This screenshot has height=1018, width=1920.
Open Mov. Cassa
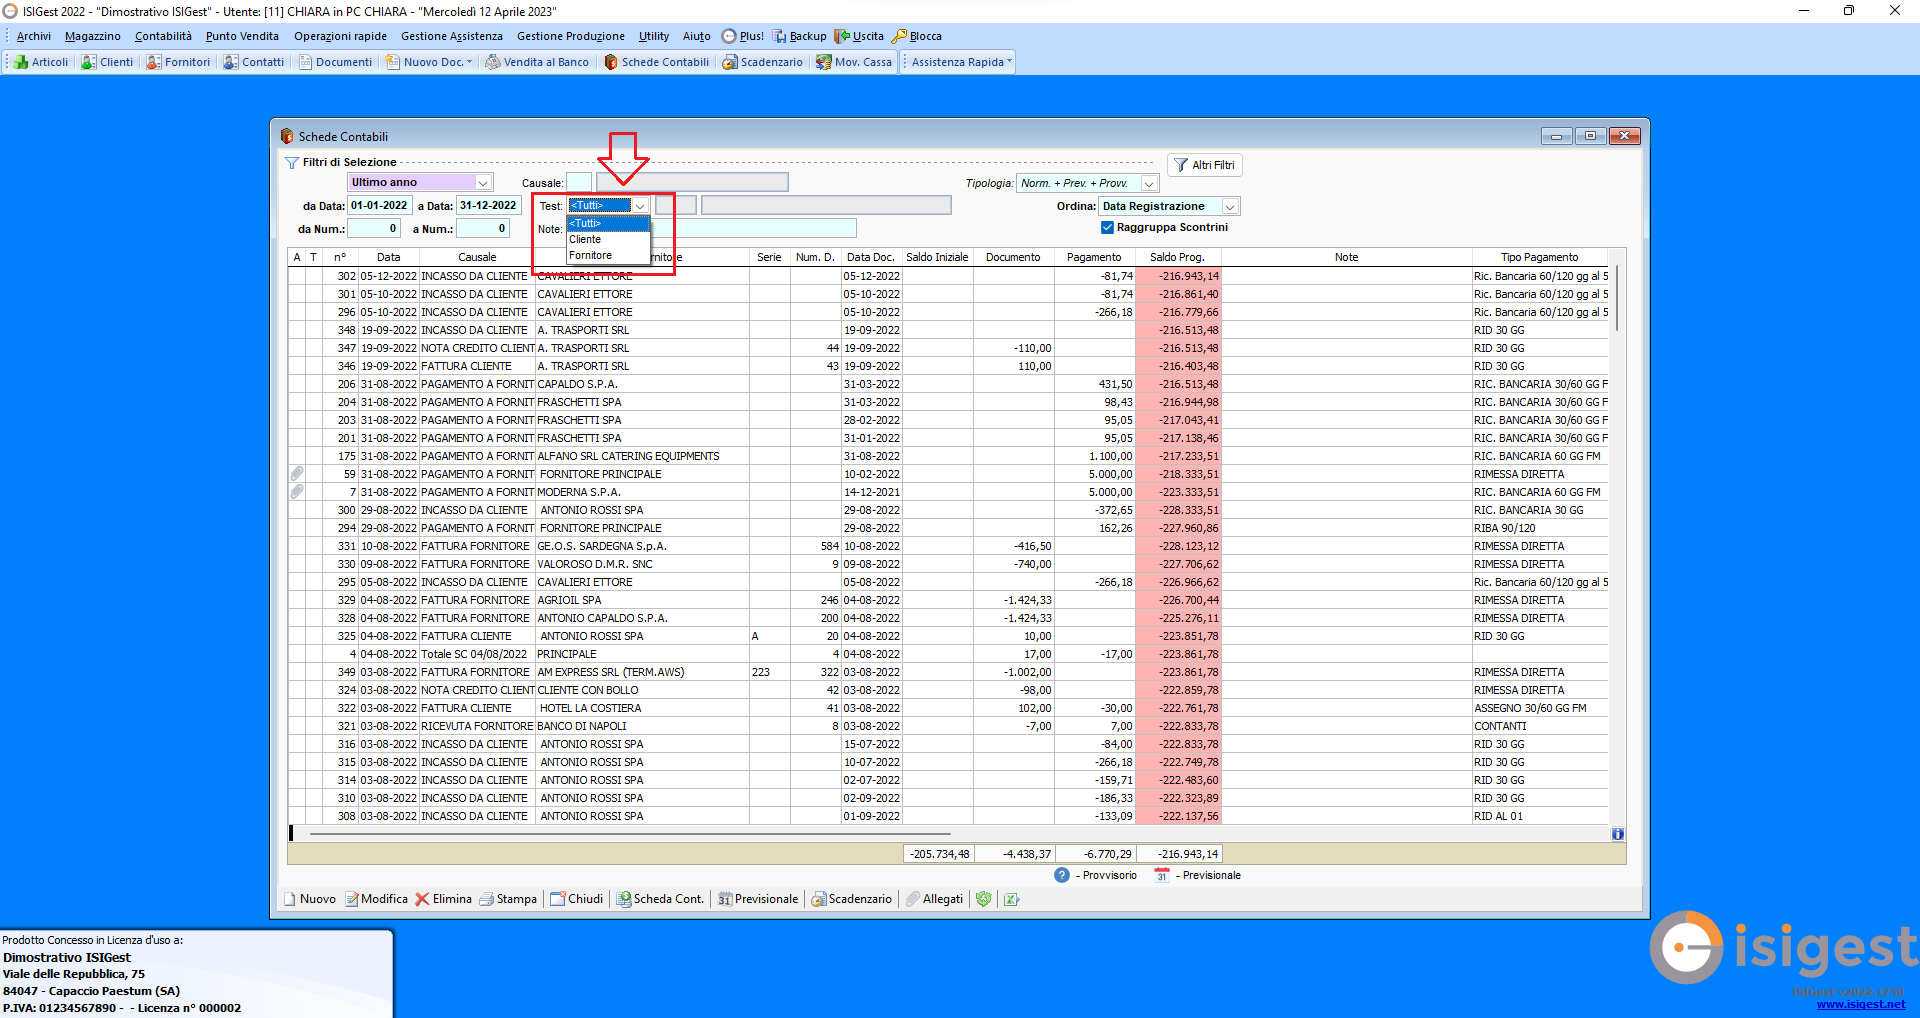854,62
